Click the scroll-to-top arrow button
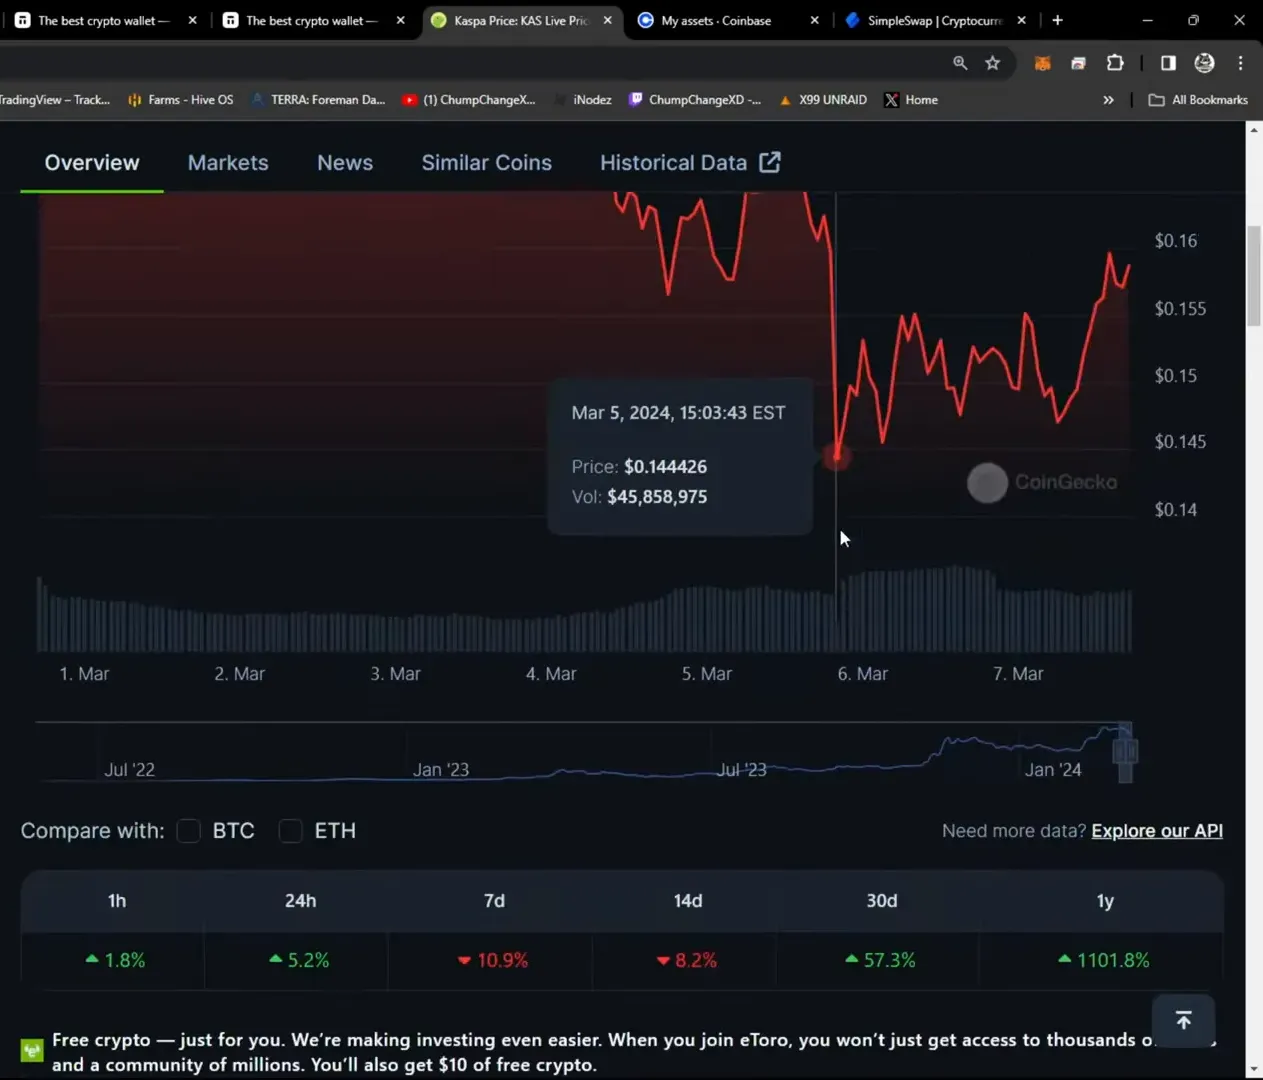The height and width of the screenshot is (1080, 1263). point(1183,1020)
